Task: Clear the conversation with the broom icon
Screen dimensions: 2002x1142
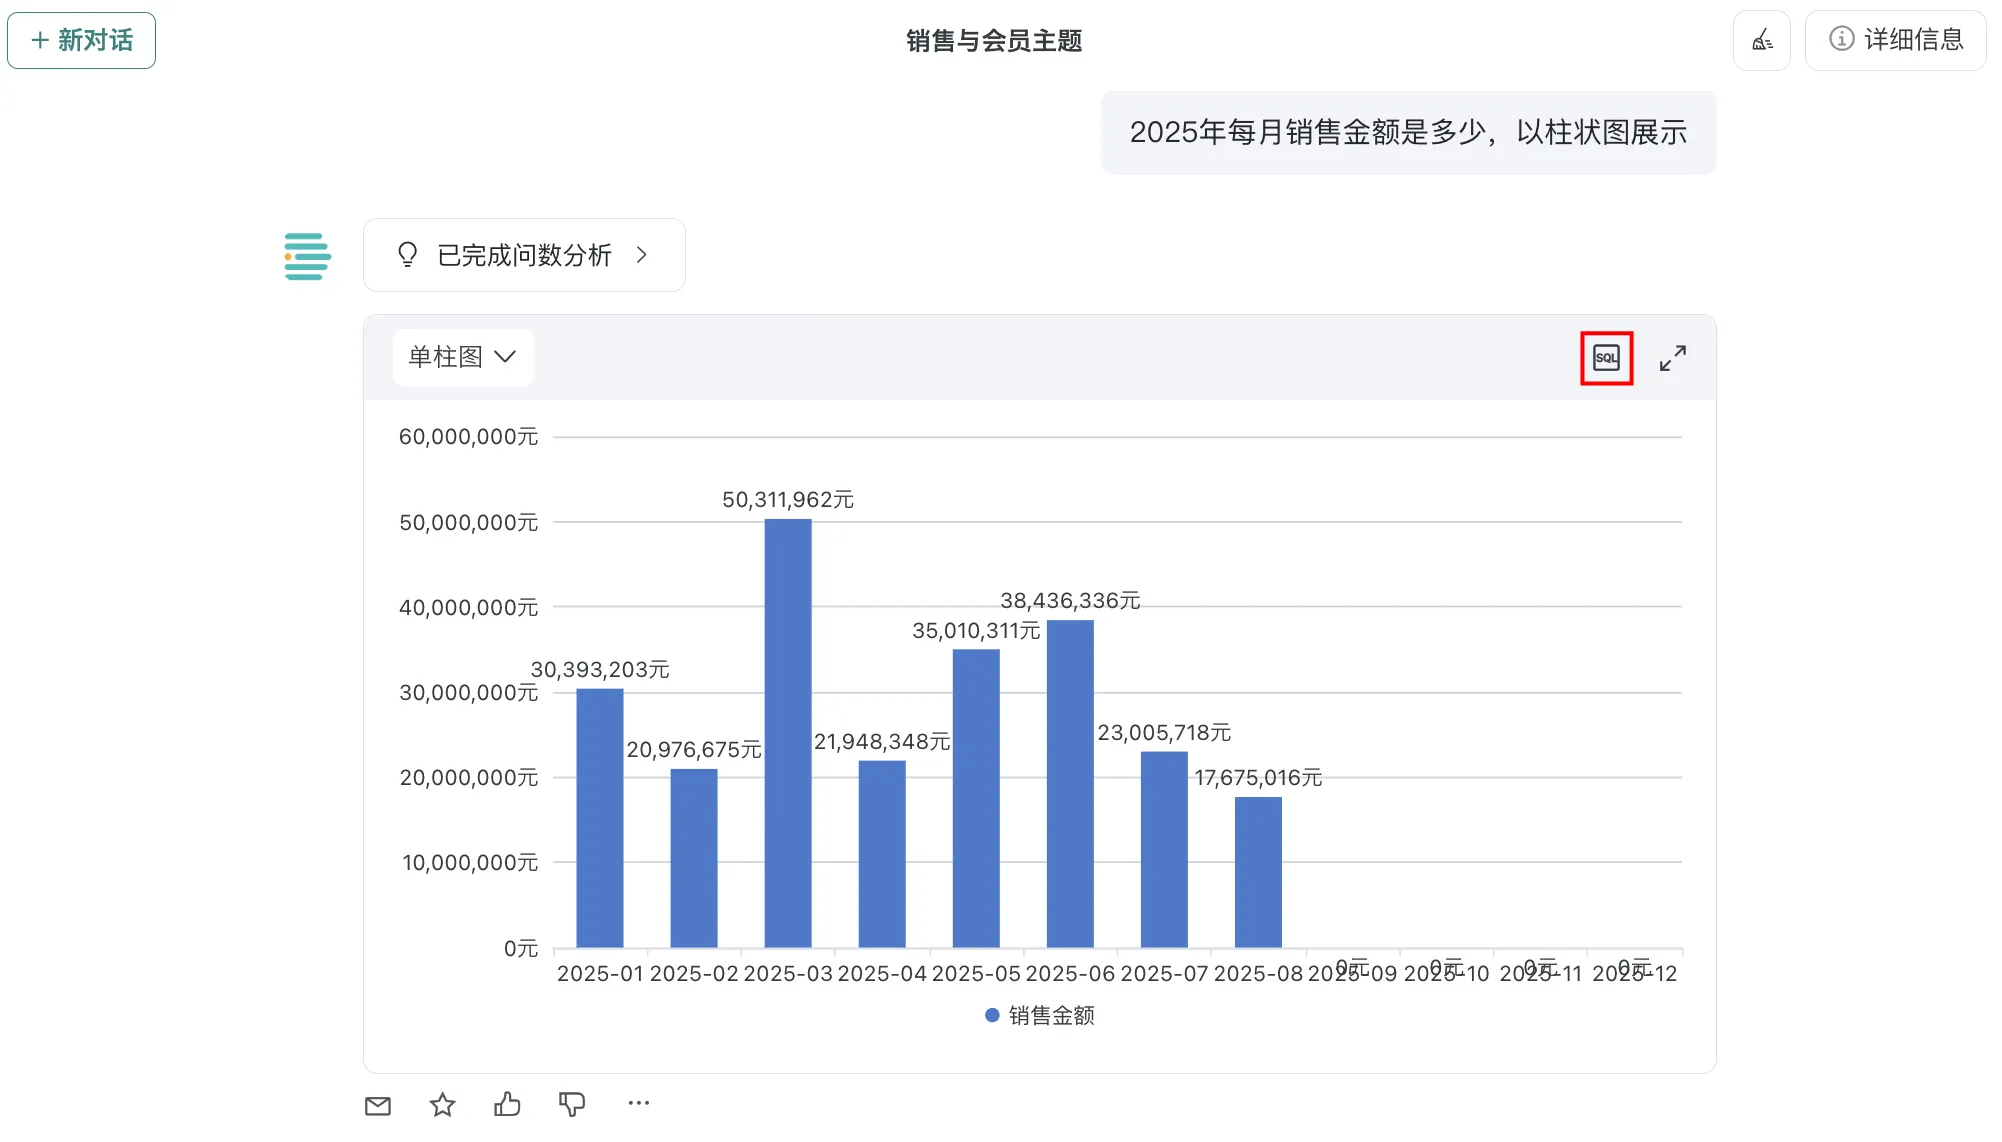Action: pos(1761,40)
